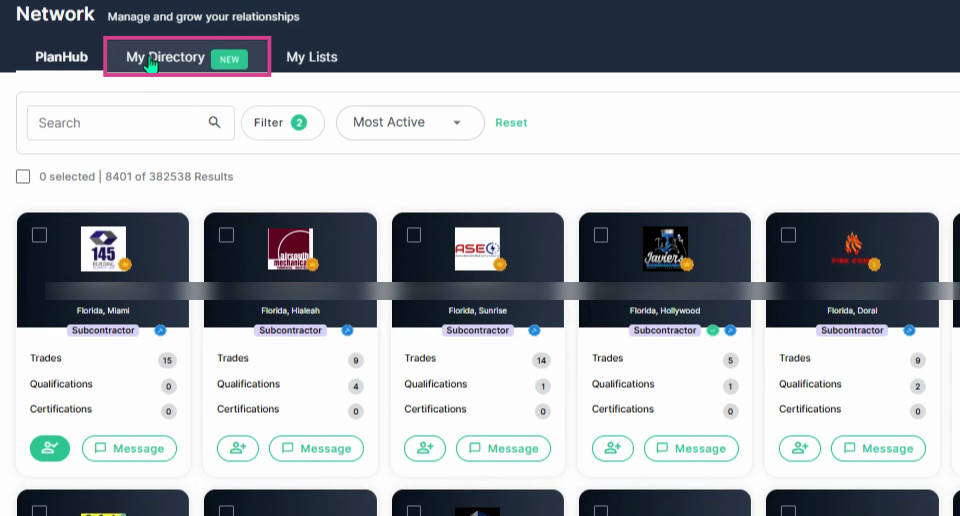960x516 pixels.
Task: Check the Florida, Hollywood card checkbox
Action: pos(601,235)
